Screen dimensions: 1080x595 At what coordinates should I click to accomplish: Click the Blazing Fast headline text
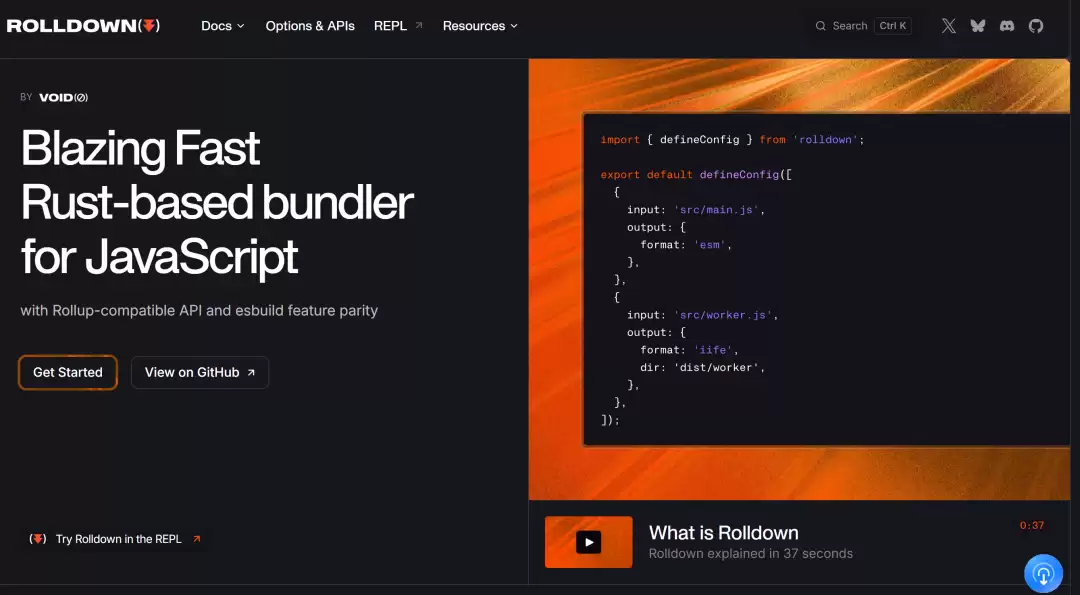click(141, 148)
